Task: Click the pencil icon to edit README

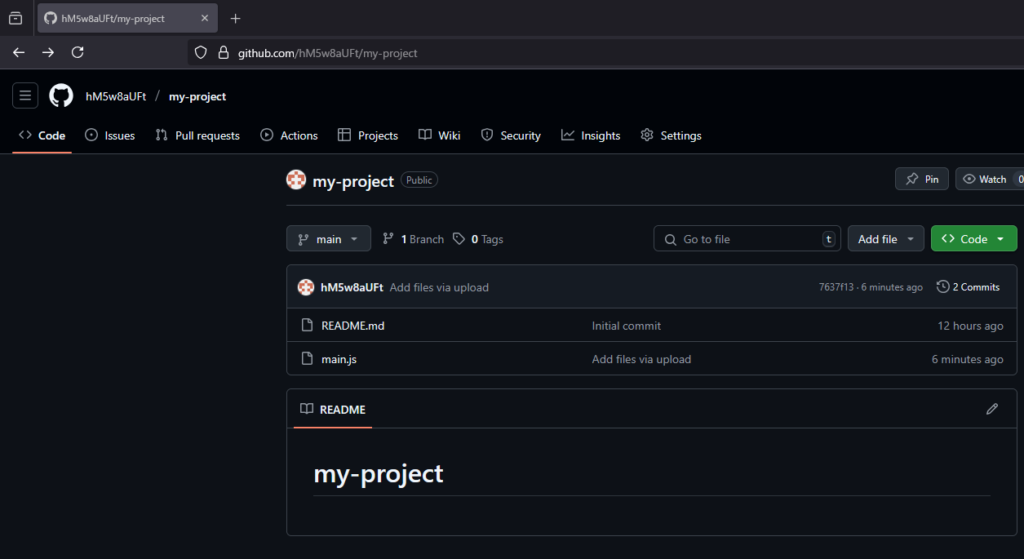Action: pyautogui.click(x=992, y=409)
